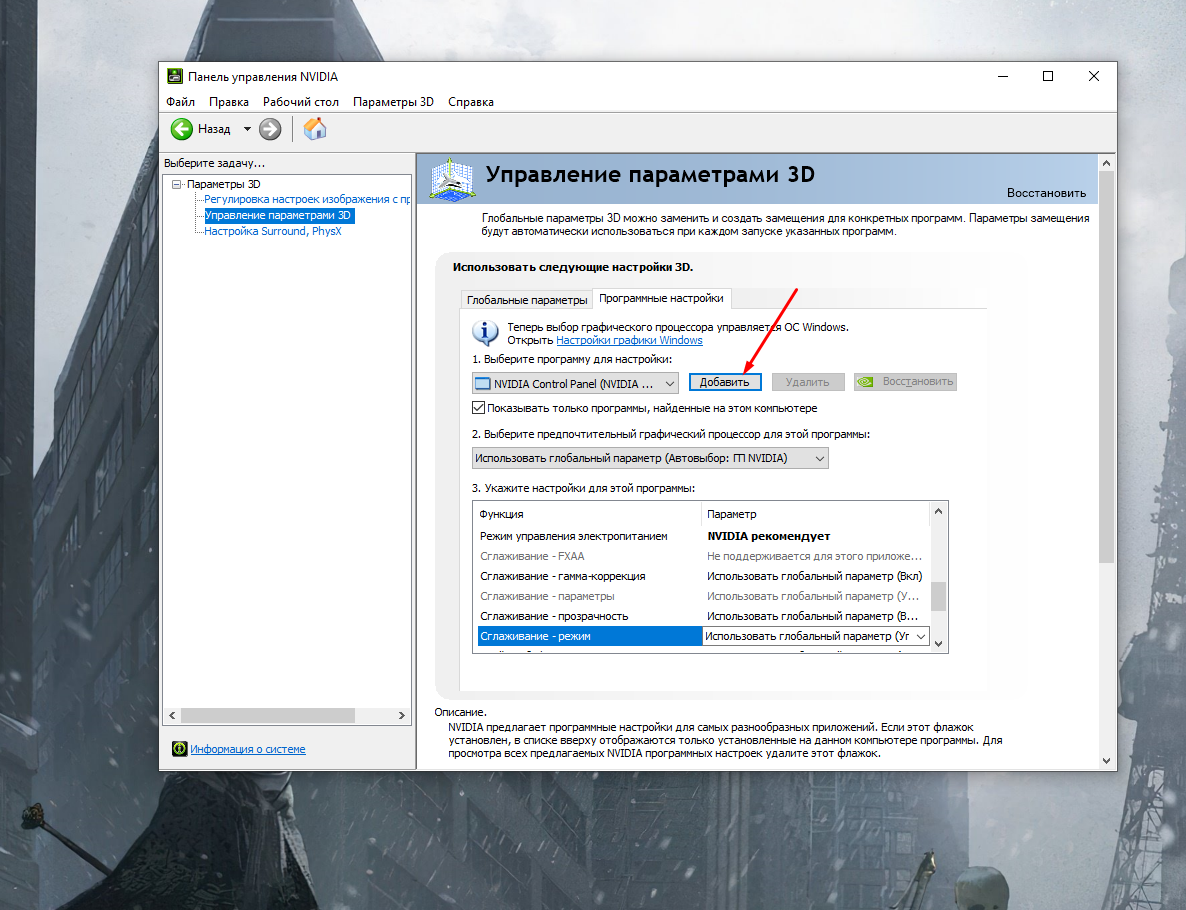The height and width of the screenshot is (910, 1186).
Task: Switch to Глобальные параметры tab
Action: 526,300
